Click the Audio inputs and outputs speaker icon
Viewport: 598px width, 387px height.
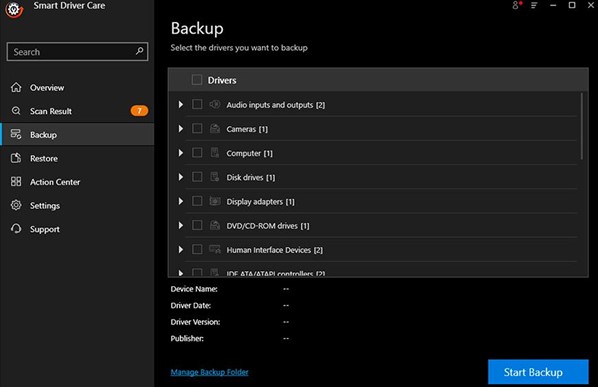point(215,104)
